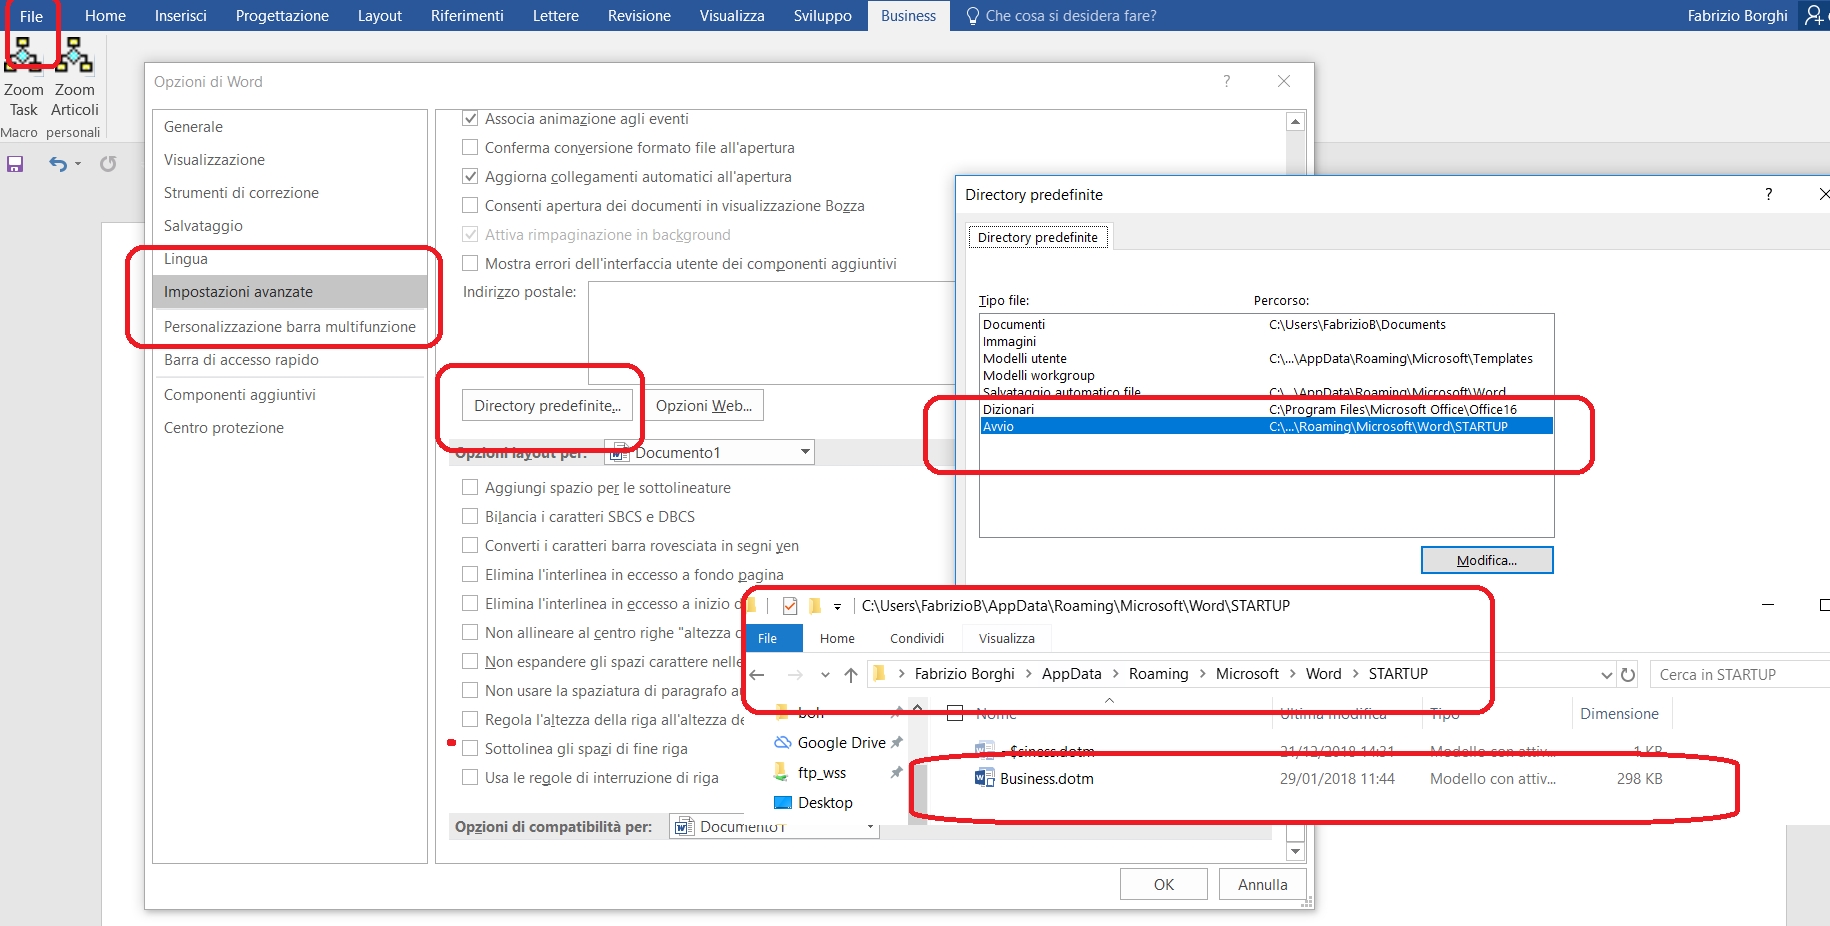Expand breadcrumb chevron after Roaming
The width and height of the screenshot is (1830, 926).
pos(1202,674)
